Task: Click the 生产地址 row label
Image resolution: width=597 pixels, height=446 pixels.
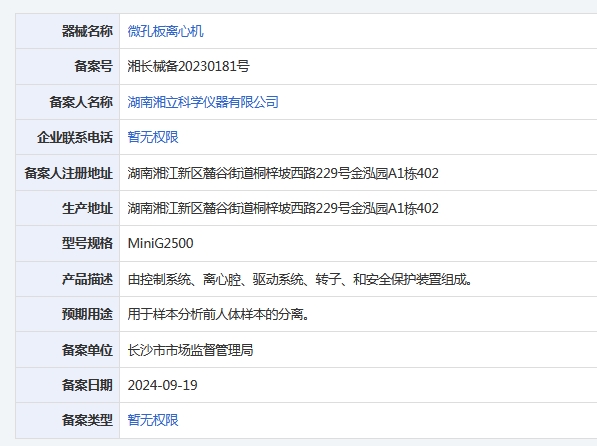Action: pyautogui.click(x=87, y=208)
